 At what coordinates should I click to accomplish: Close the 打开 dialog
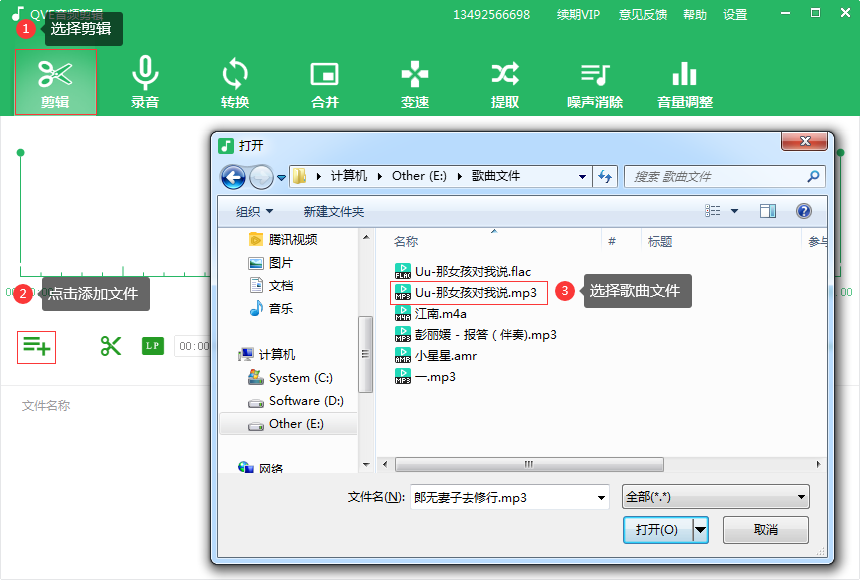point(804,141)
